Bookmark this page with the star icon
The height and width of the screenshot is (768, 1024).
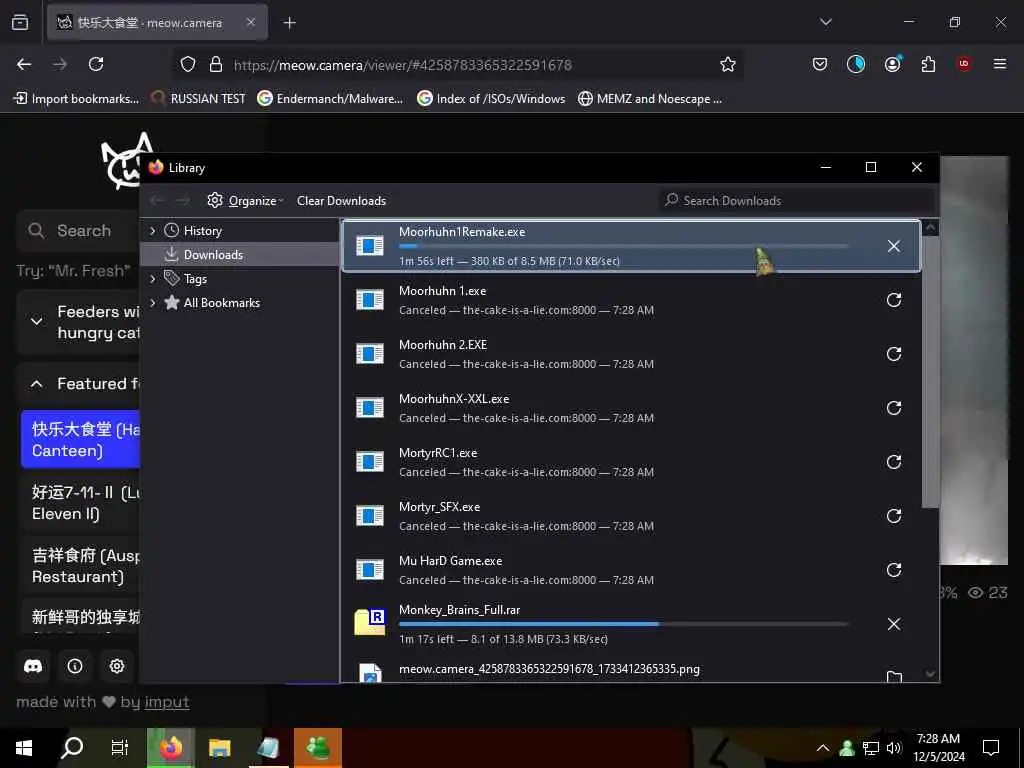[x=728, y=64]
